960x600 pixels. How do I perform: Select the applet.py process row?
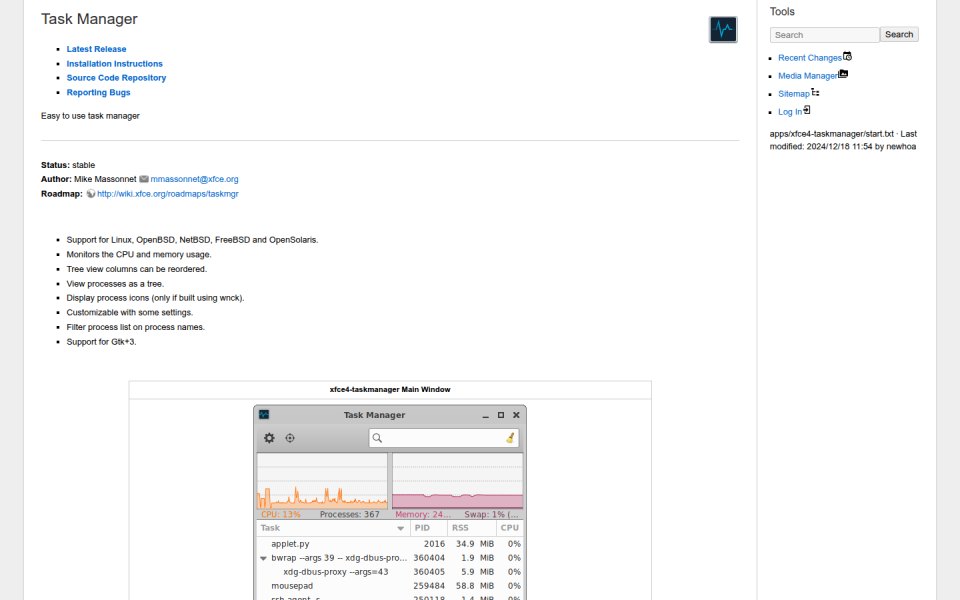click(390, 544)
